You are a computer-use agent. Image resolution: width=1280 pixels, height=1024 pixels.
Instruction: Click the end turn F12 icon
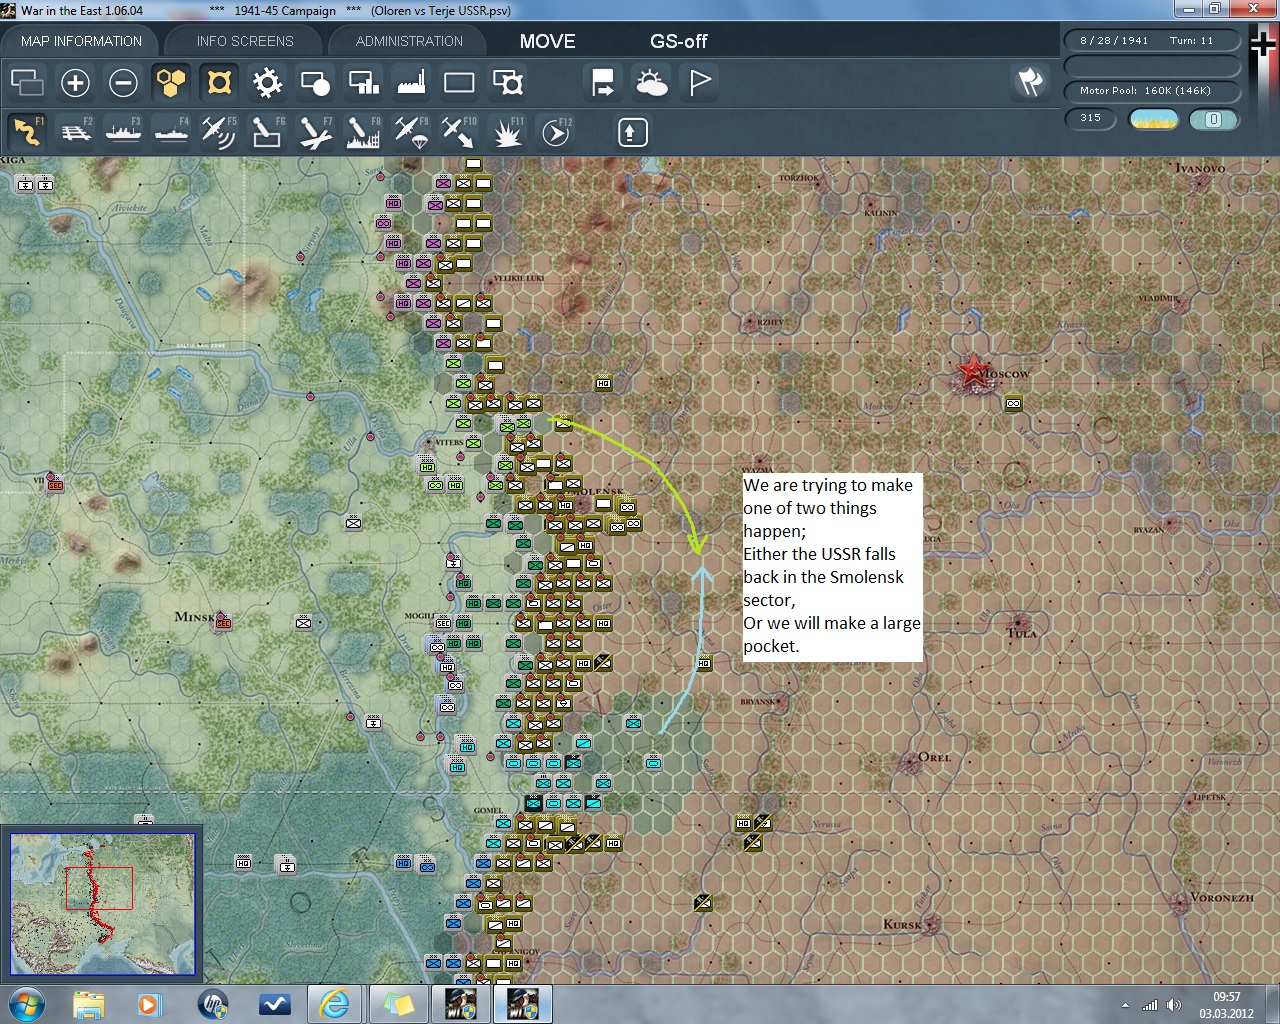click(x=556, y=132)
